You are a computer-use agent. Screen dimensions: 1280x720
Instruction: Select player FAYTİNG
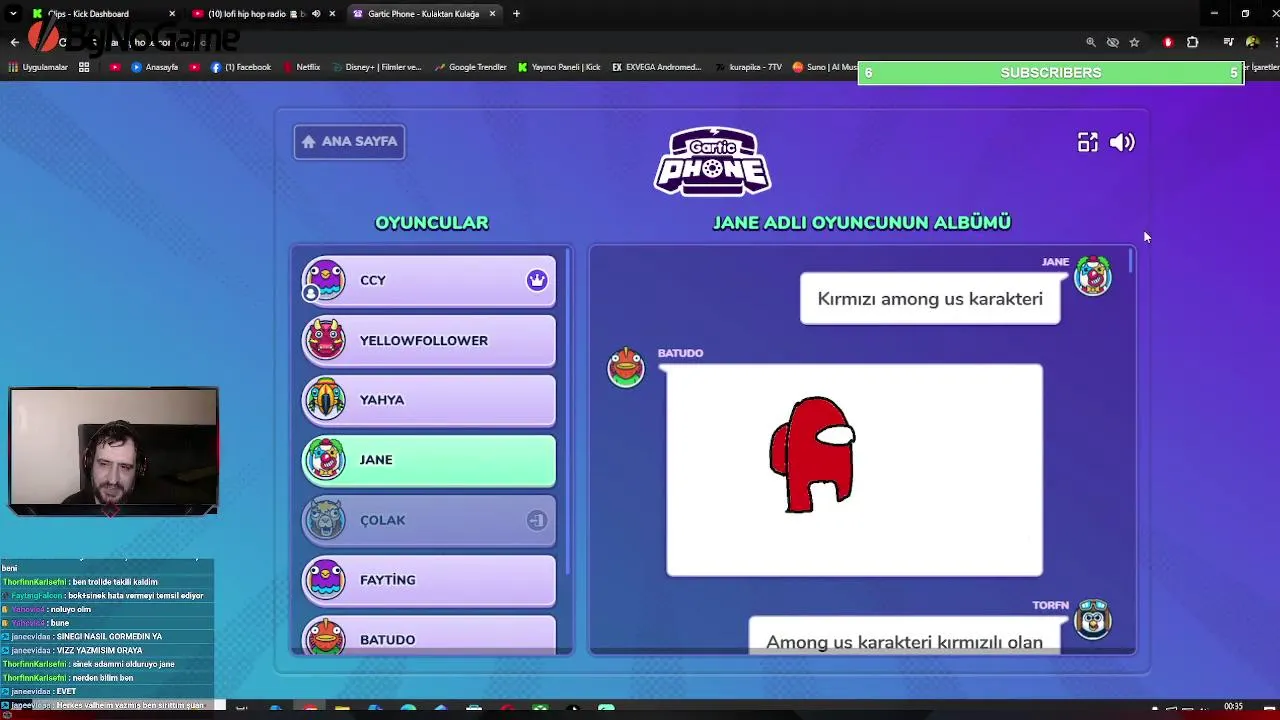[429, 580]
